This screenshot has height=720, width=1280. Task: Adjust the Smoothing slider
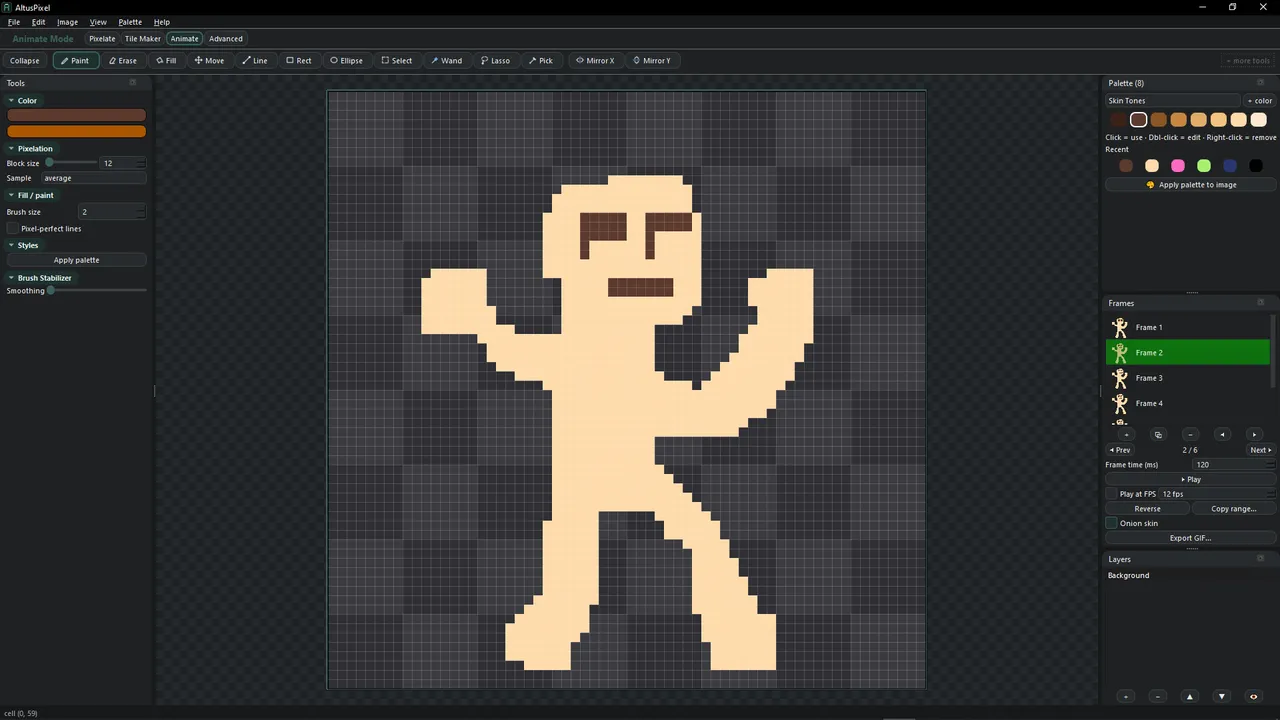click(96, 290)
